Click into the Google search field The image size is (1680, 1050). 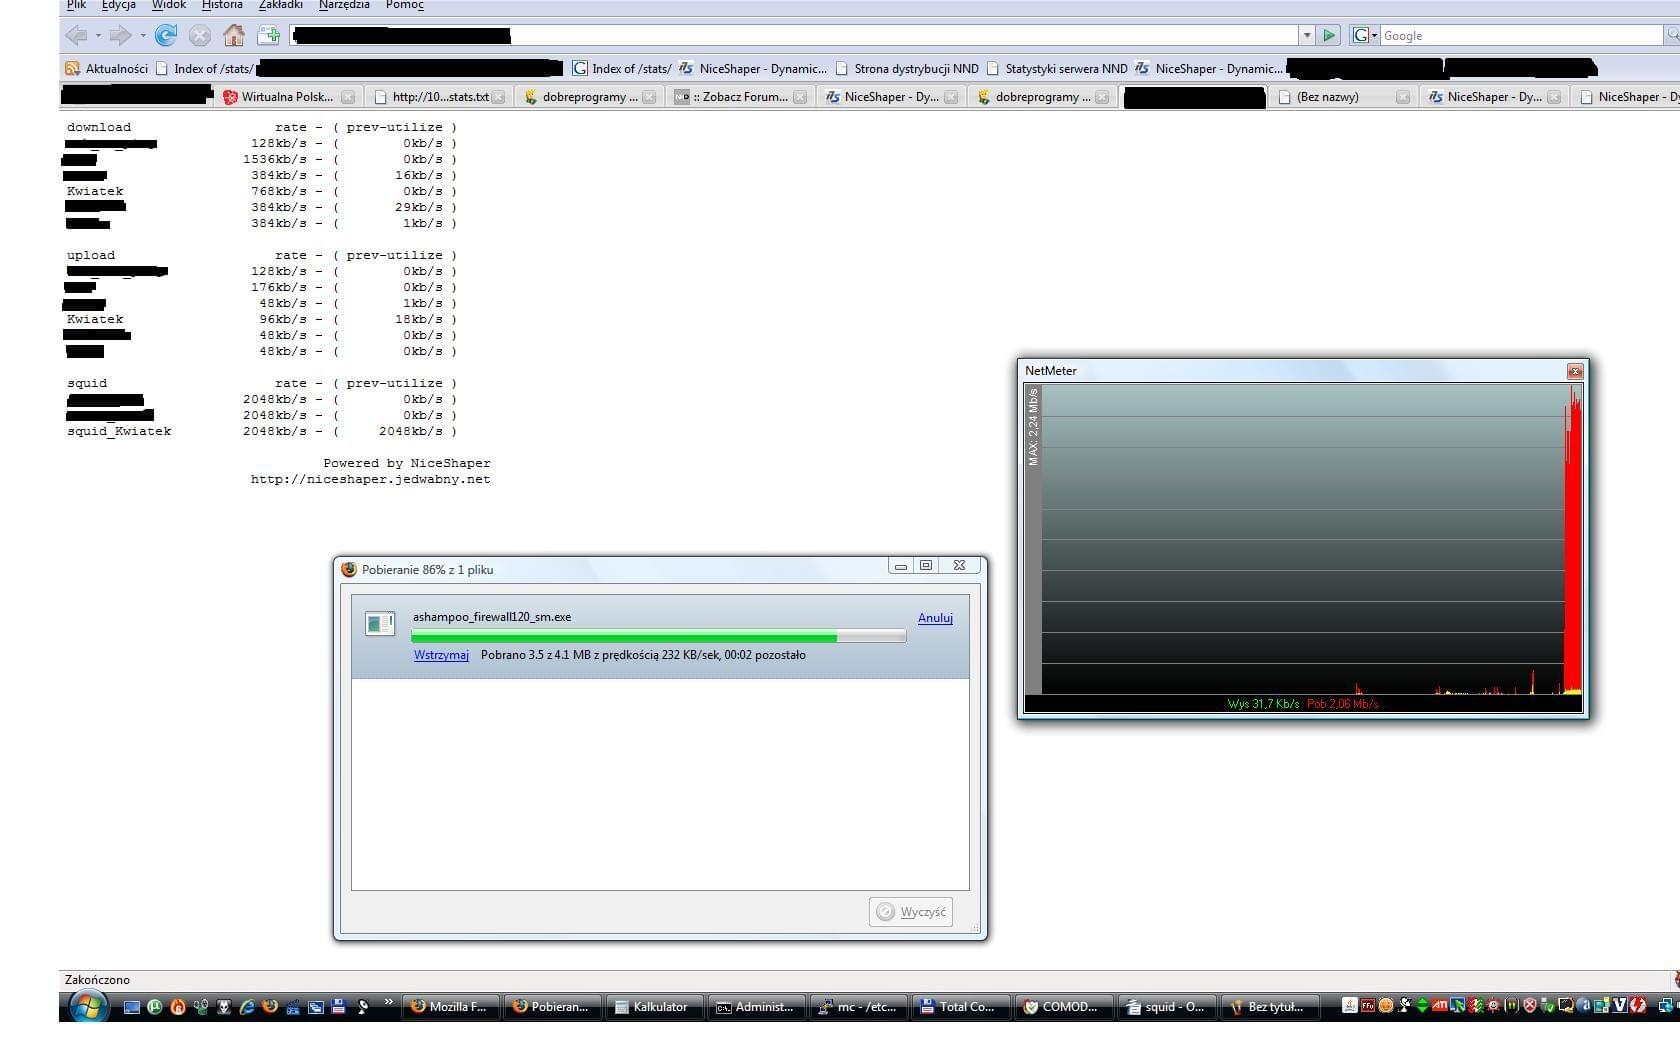(x=1520, y=36)
